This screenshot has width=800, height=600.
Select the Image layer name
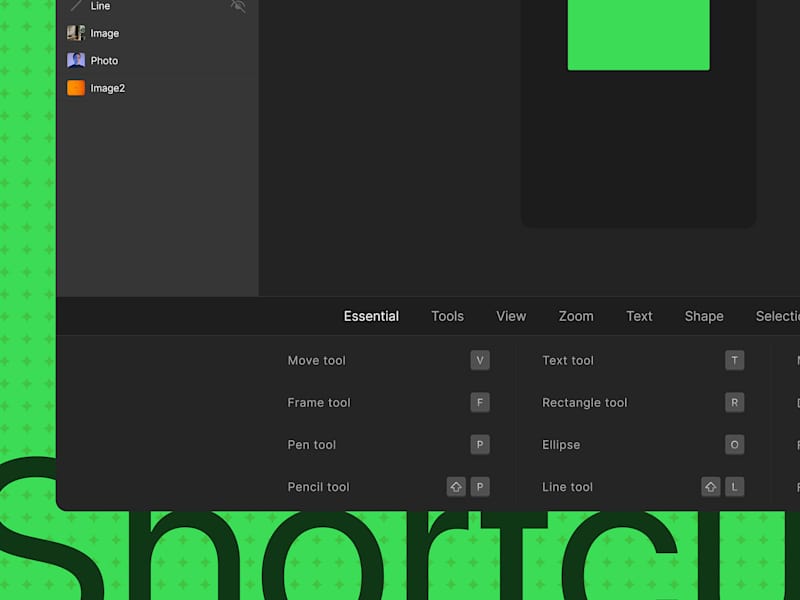[105, 33]
